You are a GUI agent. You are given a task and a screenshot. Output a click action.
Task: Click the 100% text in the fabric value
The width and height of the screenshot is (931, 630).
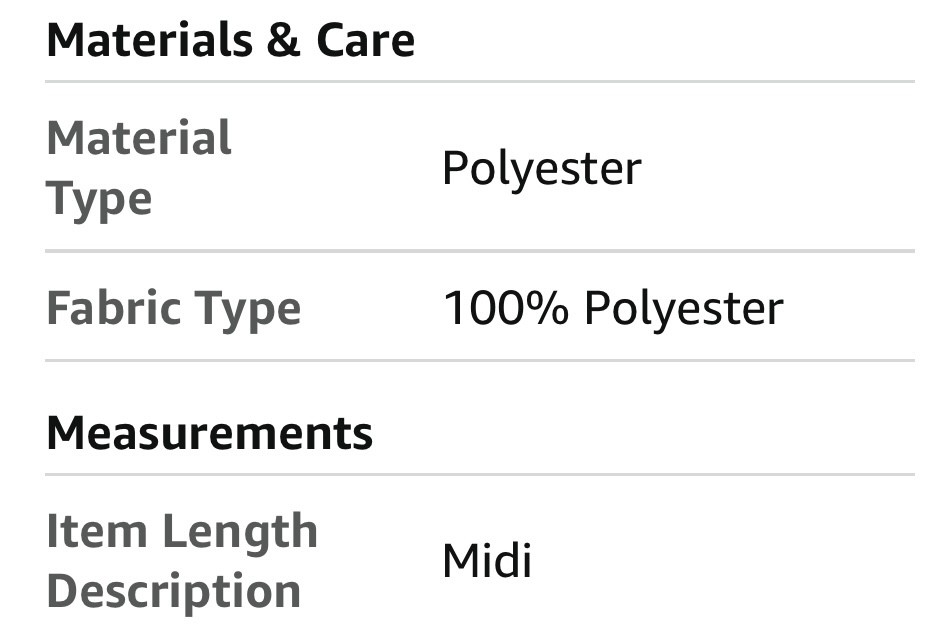pos(505,308)
